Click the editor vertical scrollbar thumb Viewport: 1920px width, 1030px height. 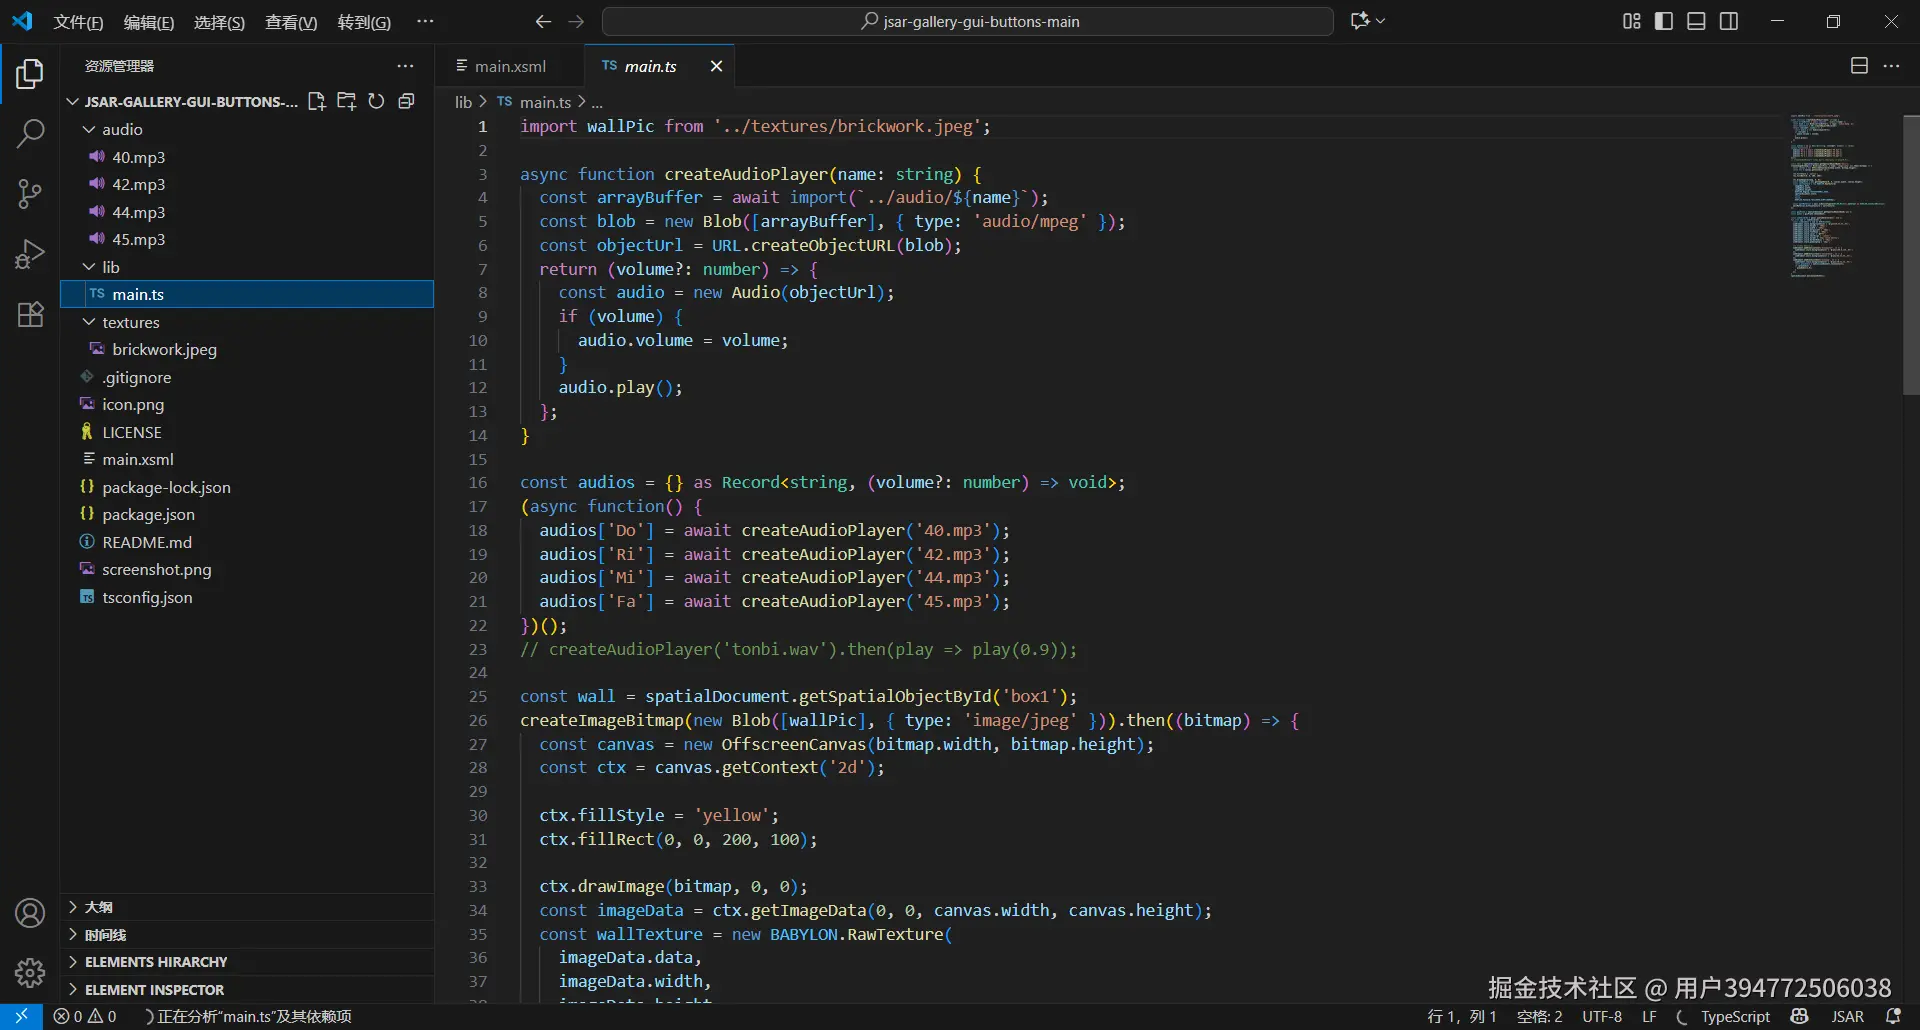1911,255
